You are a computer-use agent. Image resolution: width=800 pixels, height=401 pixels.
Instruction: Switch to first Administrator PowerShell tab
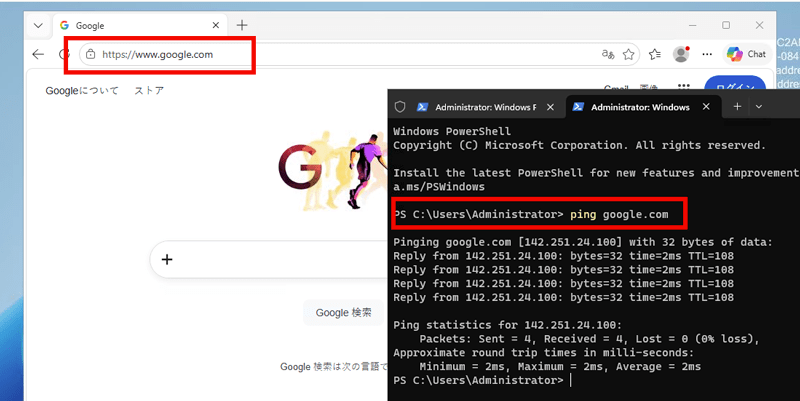pos(477,107)
